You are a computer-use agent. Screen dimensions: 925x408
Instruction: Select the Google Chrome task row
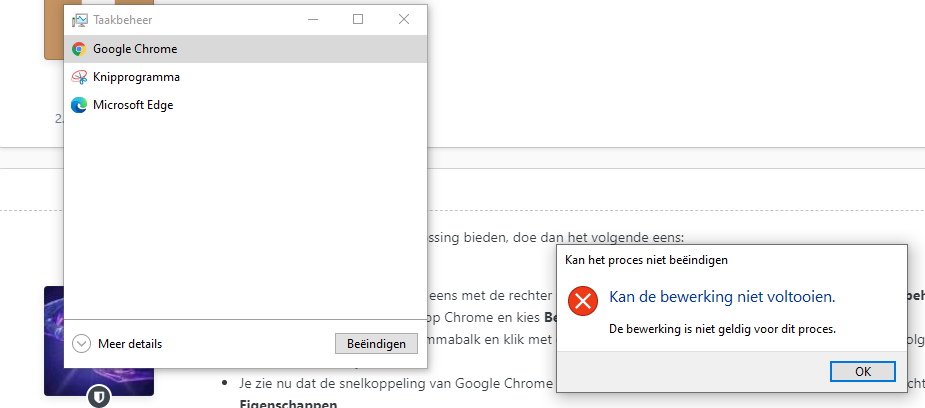click(245, 49)
